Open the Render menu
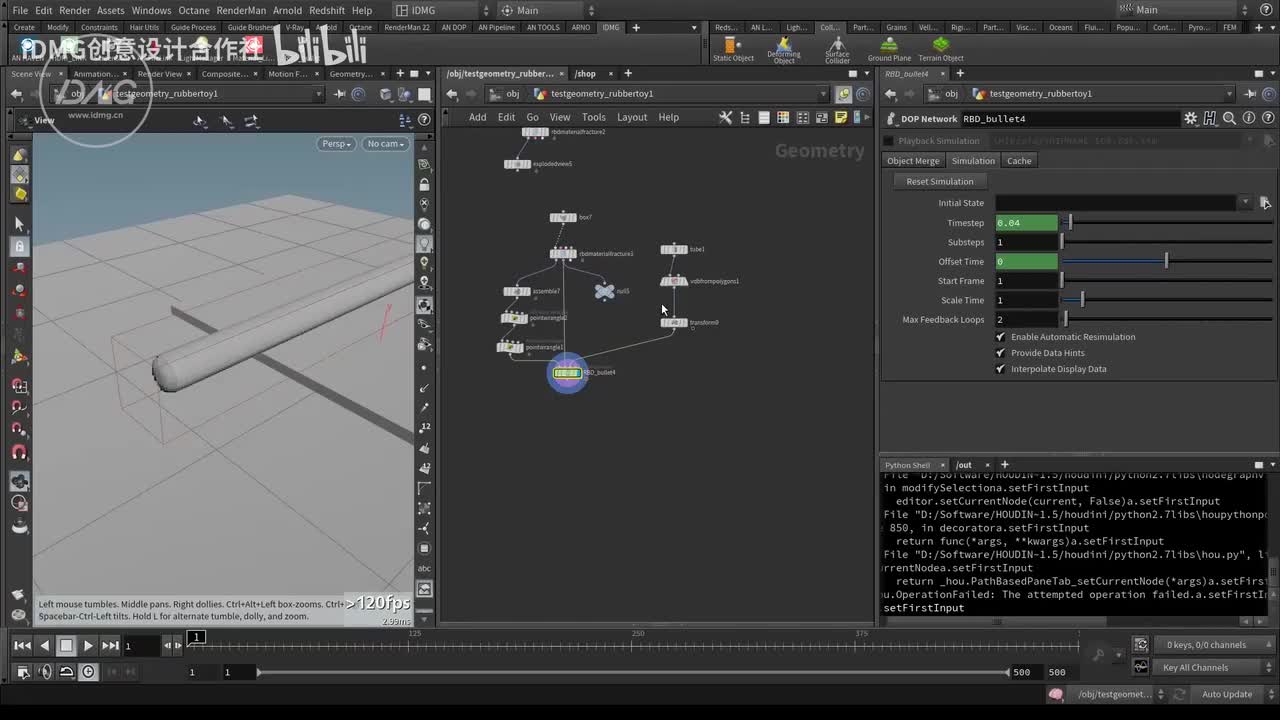 point(75,10)
